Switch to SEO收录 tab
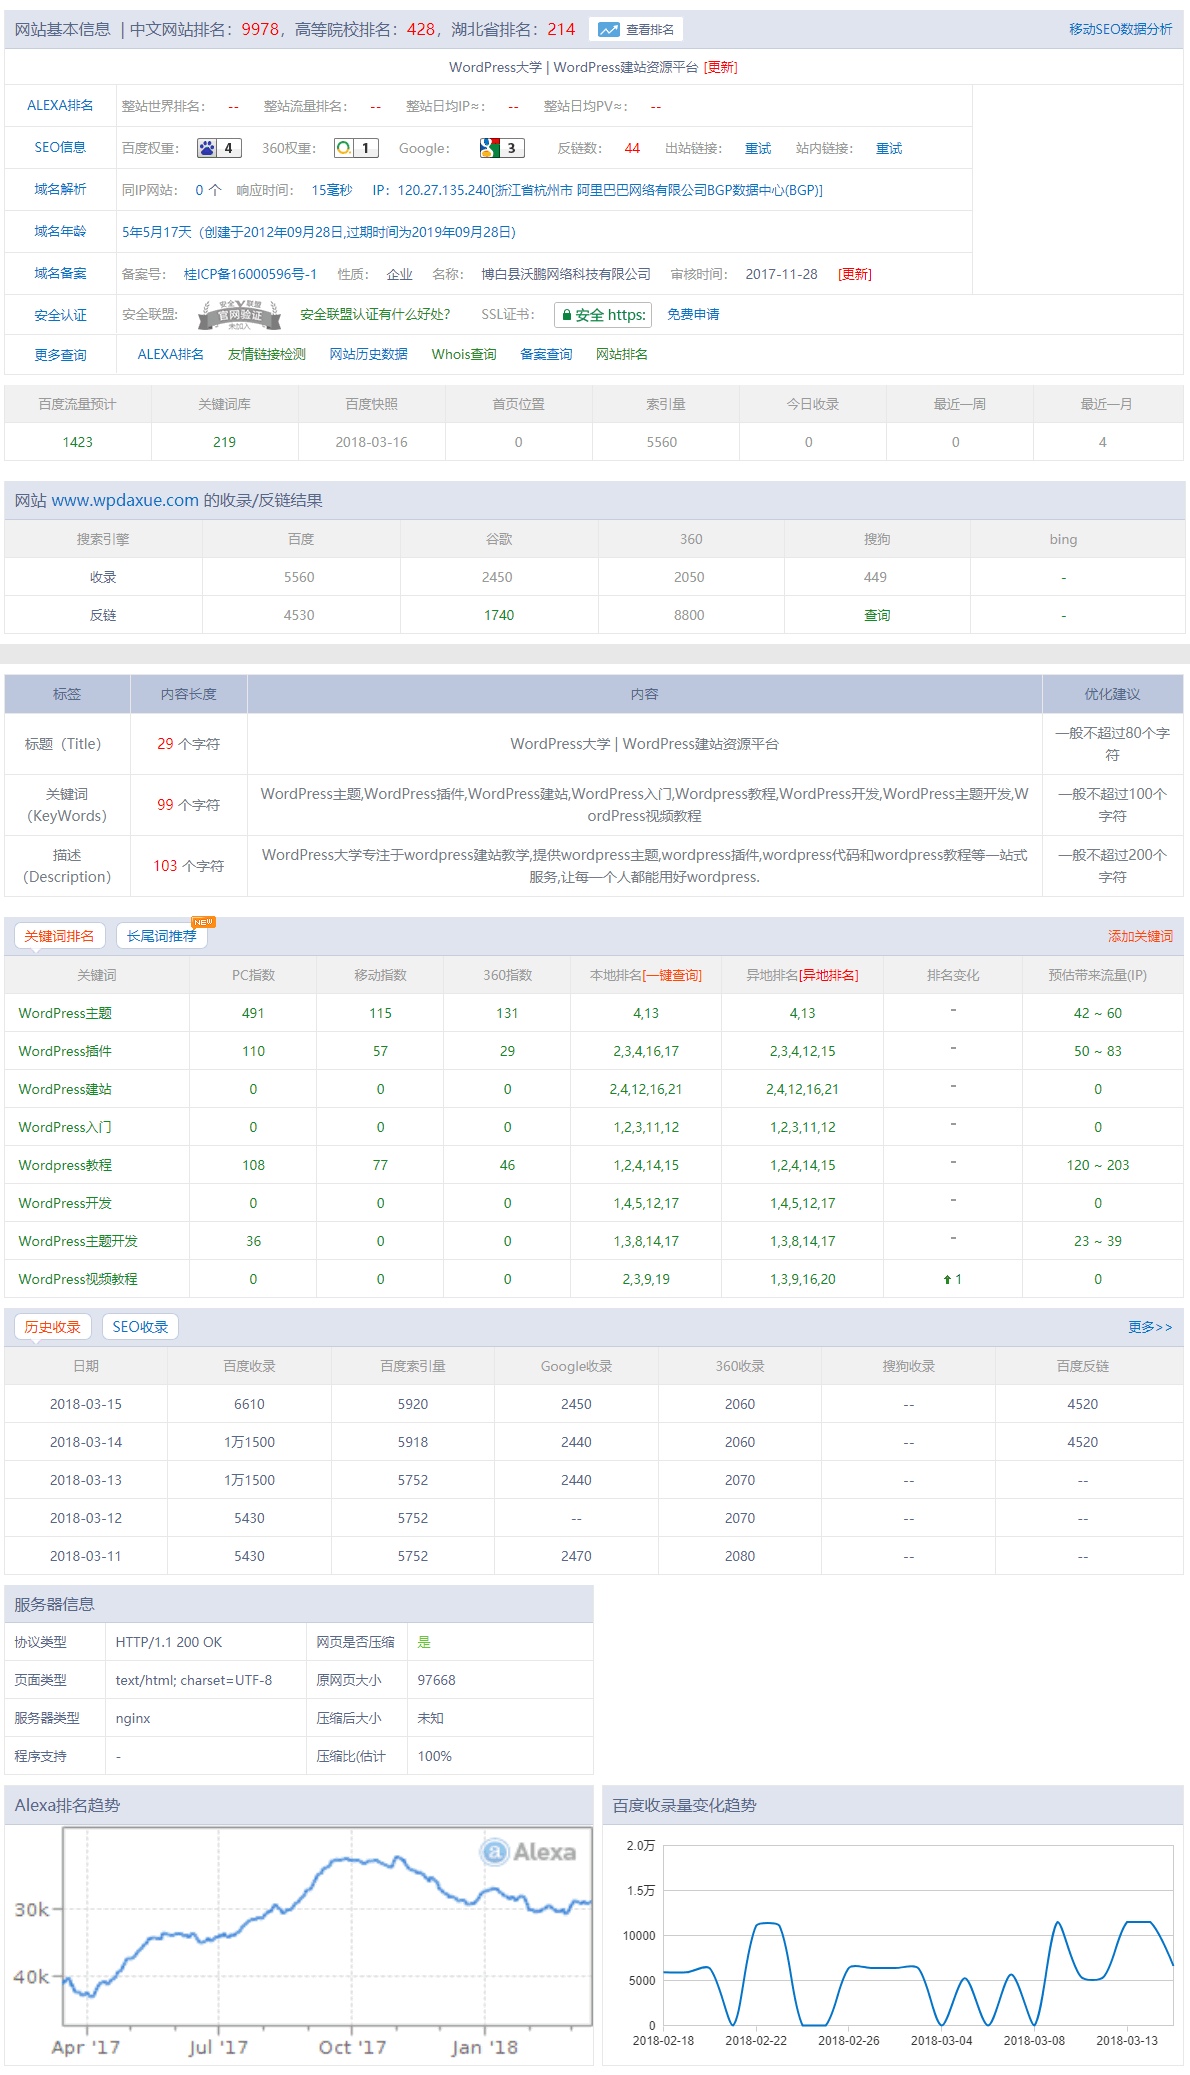The image size is (1190, 2075). coord(140,1327)
